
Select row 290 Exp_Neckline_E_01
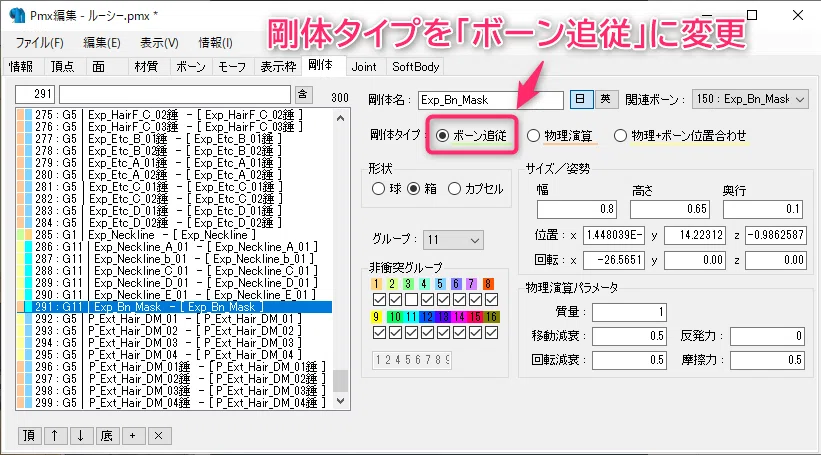coord(174,295)
